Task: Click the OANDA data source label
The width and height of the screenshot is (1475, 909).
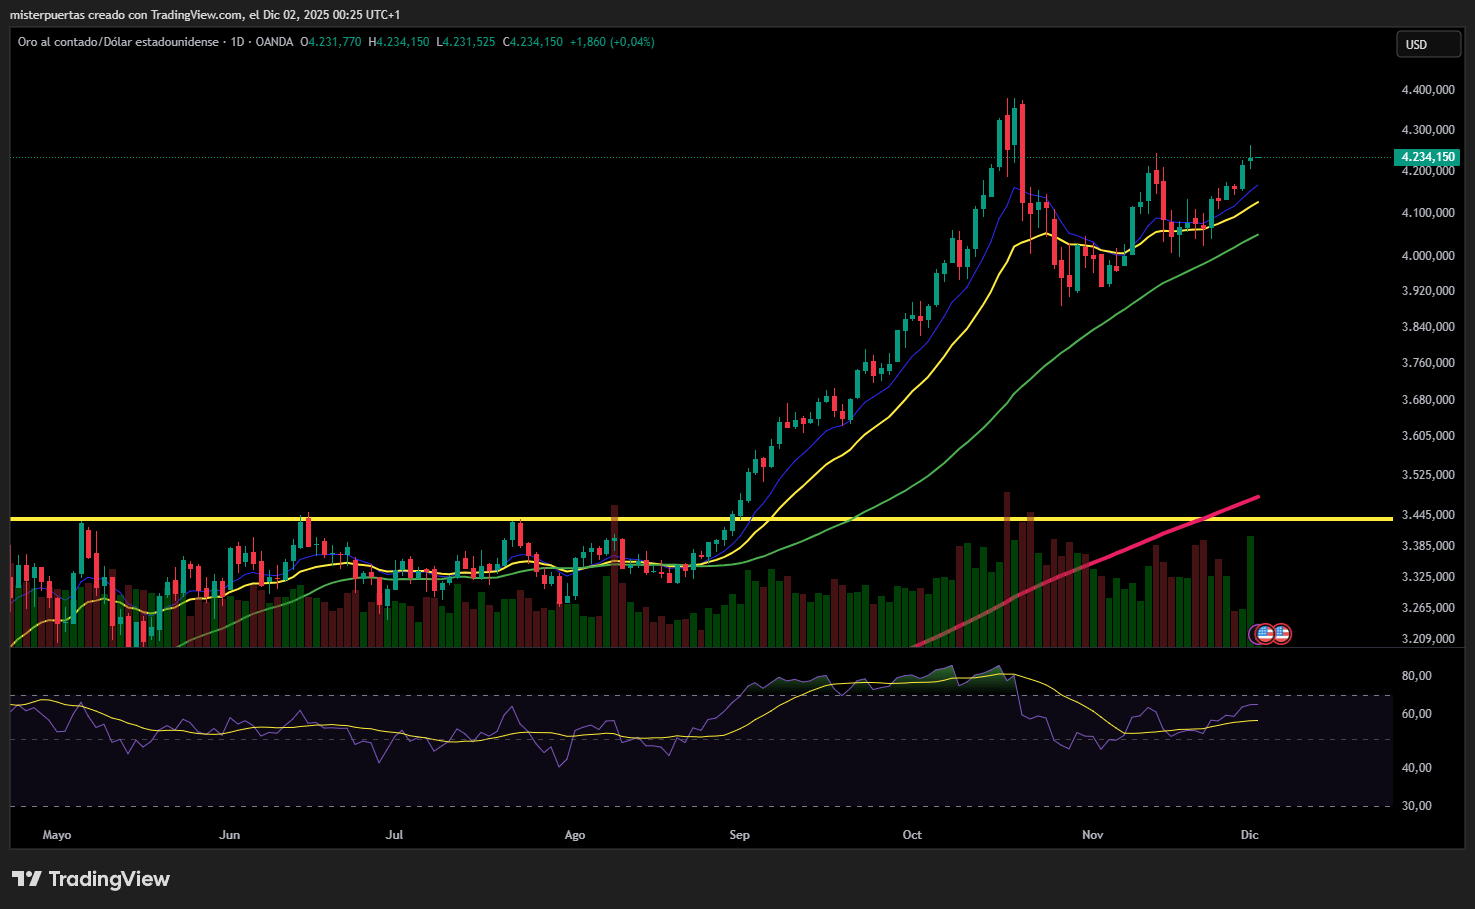Action: coord(274,42)
